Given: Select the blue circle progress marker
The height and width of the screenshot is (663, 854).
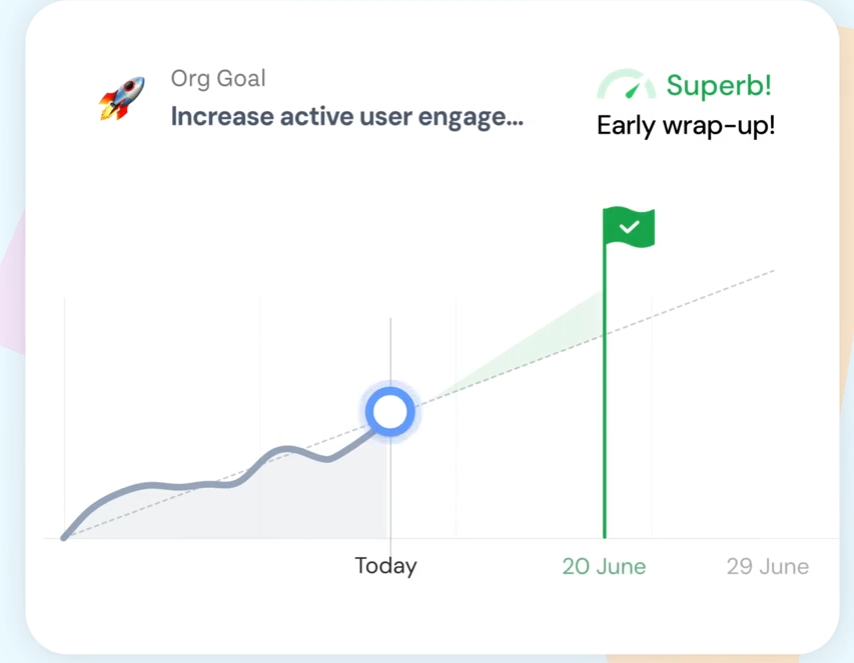Looking at the screenshot, I should coord(390,412).
